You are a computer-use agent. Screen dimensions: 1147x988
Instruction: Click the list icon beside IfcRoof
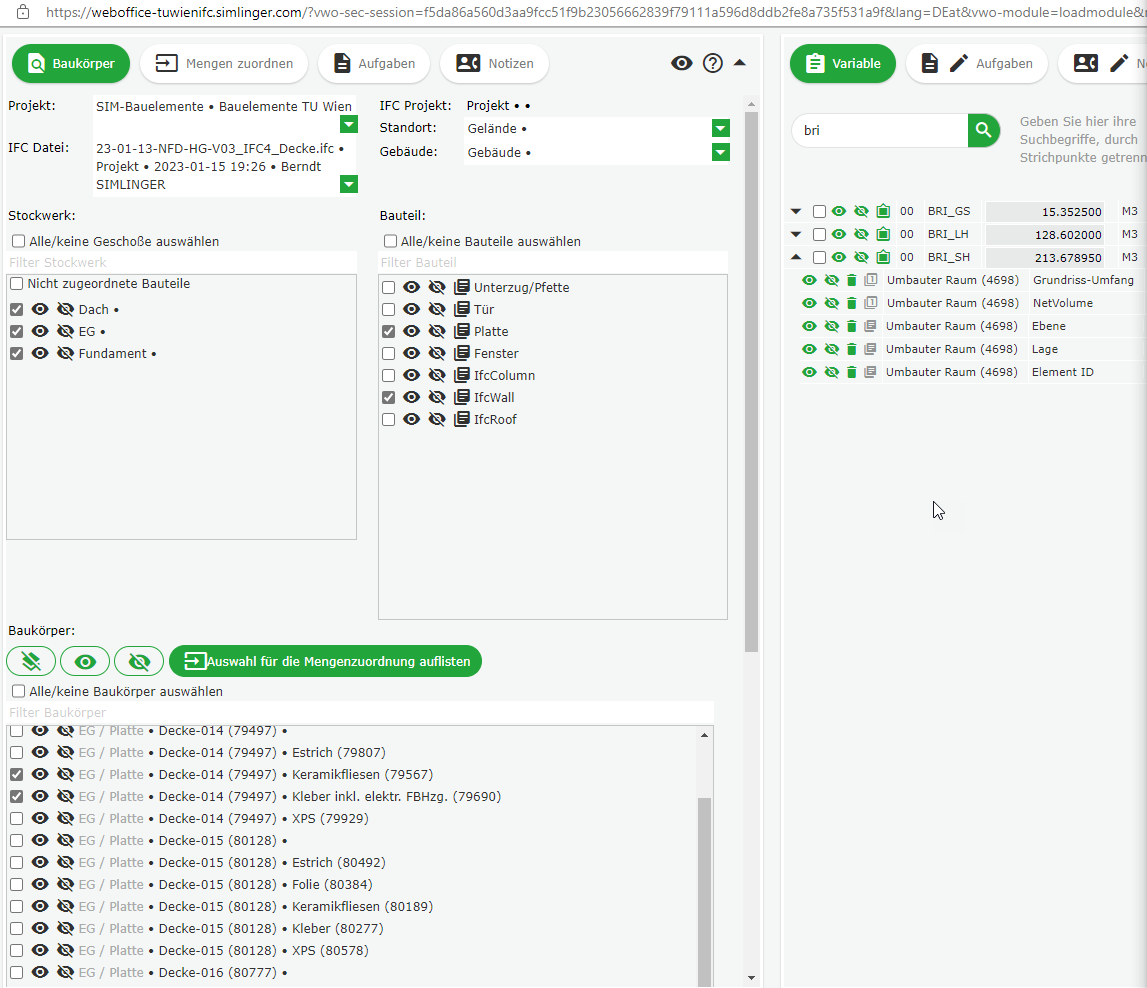click(461, 420)
